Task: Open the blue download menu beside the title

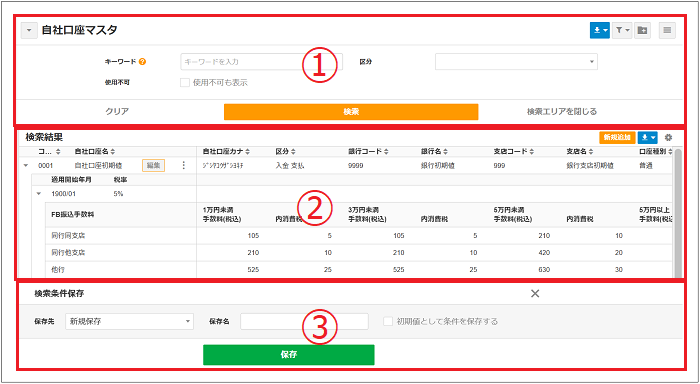Action: coord(600,30)
